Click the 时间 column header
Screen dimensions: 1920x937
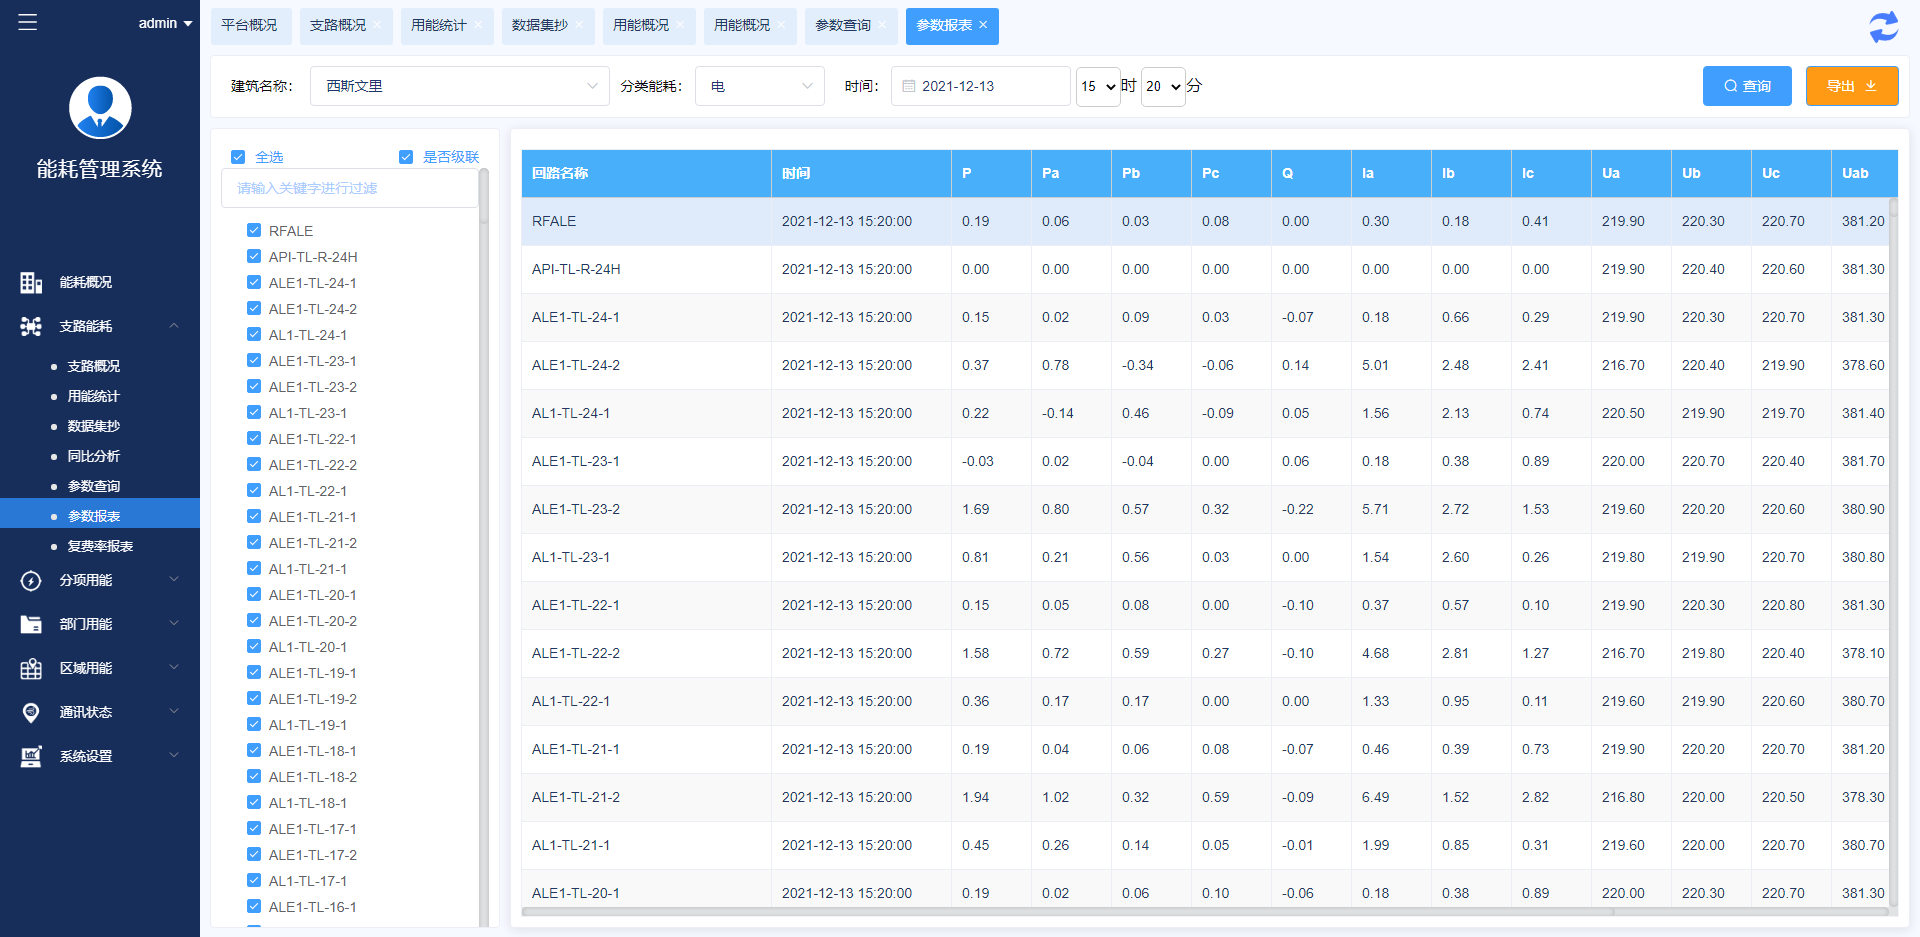point(861,173)
